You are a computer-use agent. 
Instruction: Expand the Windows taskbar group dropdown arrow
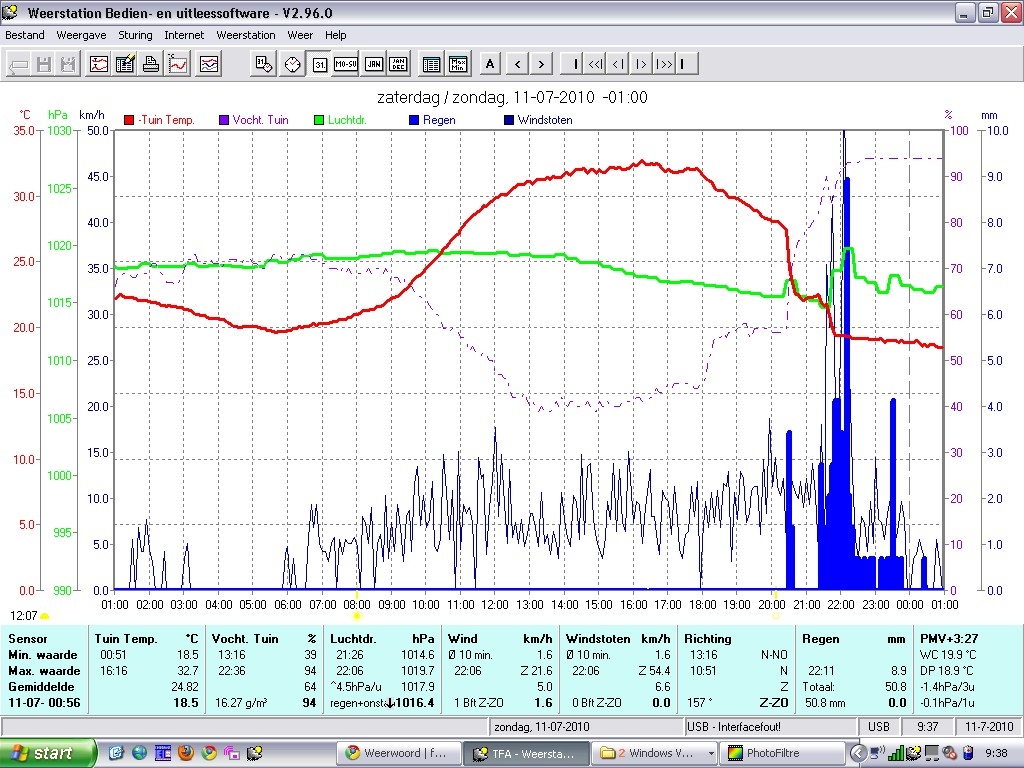[x=711, y=753]
